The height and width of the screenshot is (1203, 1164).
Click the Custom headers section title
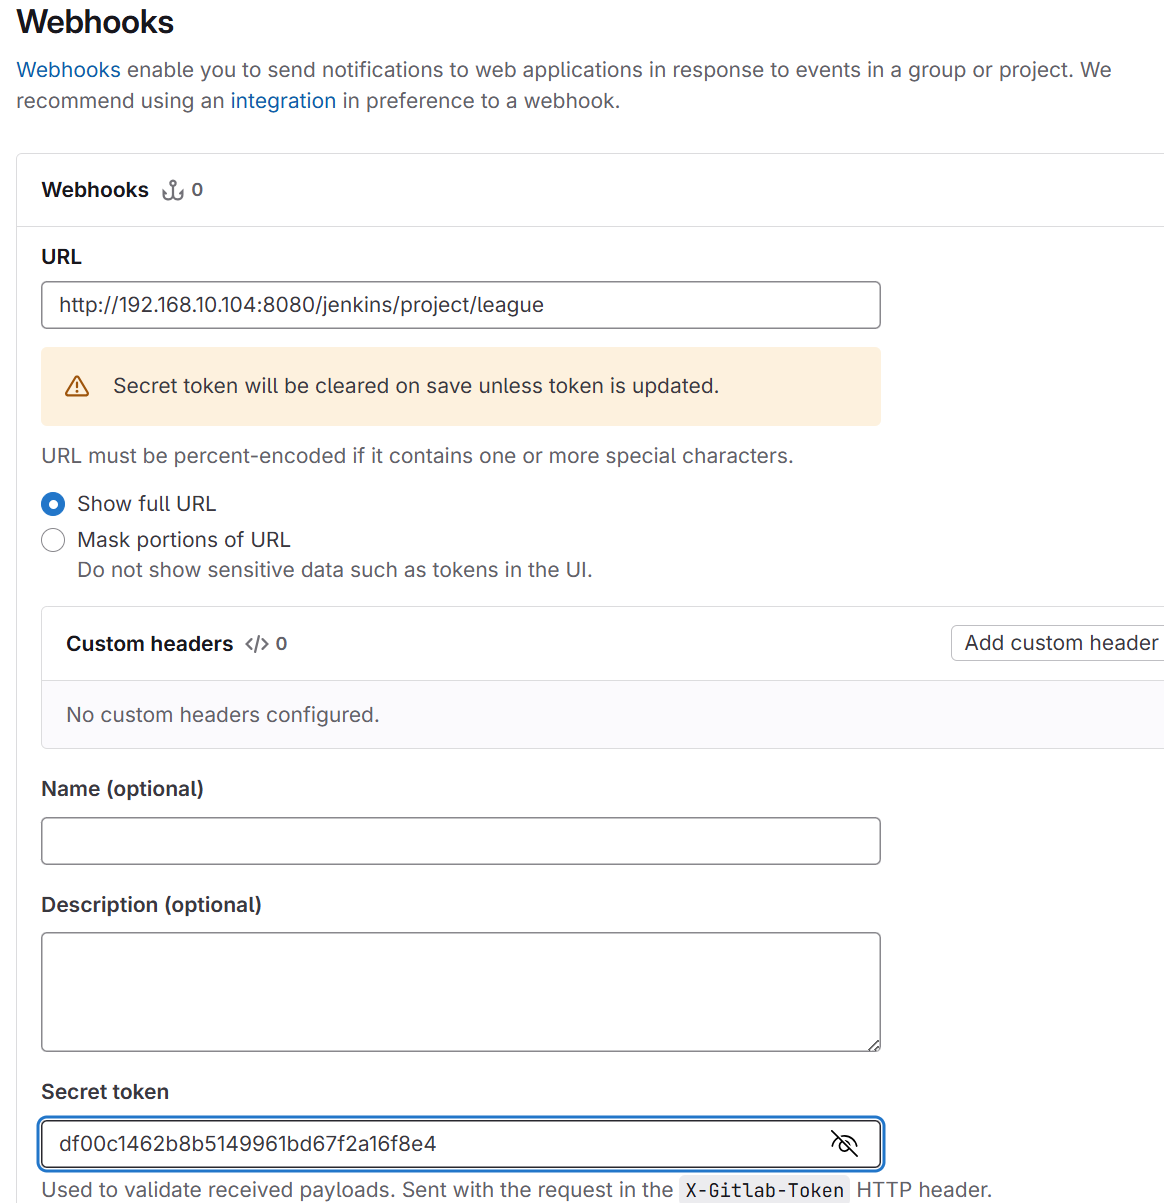pos(150,644)
